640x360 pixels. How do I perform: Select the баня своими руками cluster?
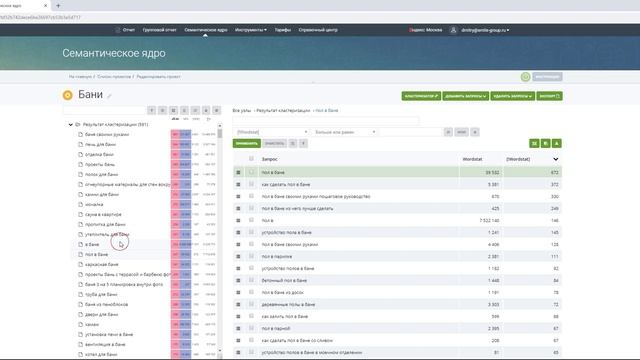pos(107,134)
